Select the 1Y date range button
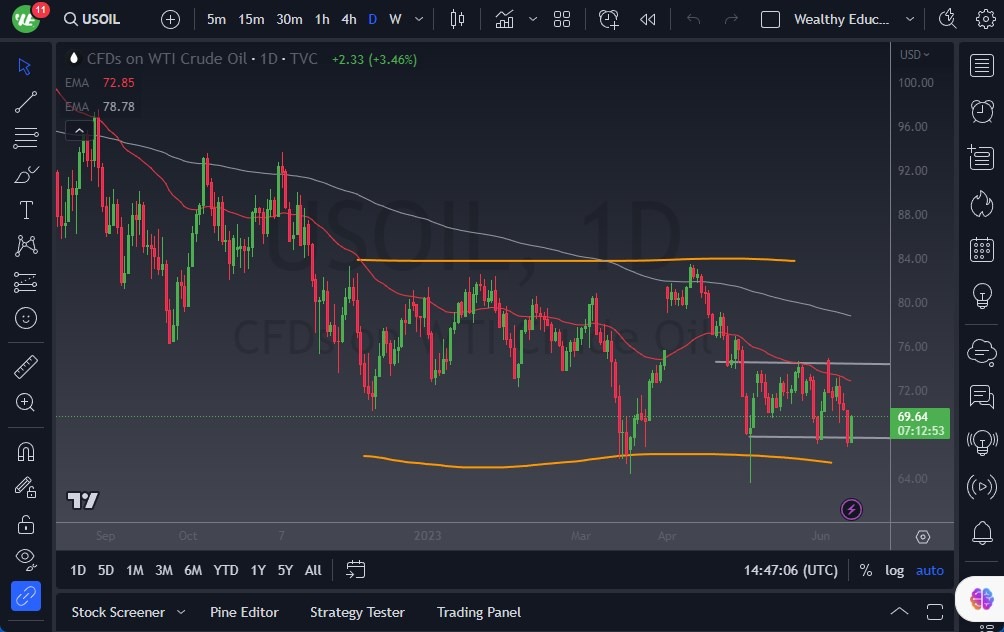Screen dimensions: 1004x632 click(258, 570)
